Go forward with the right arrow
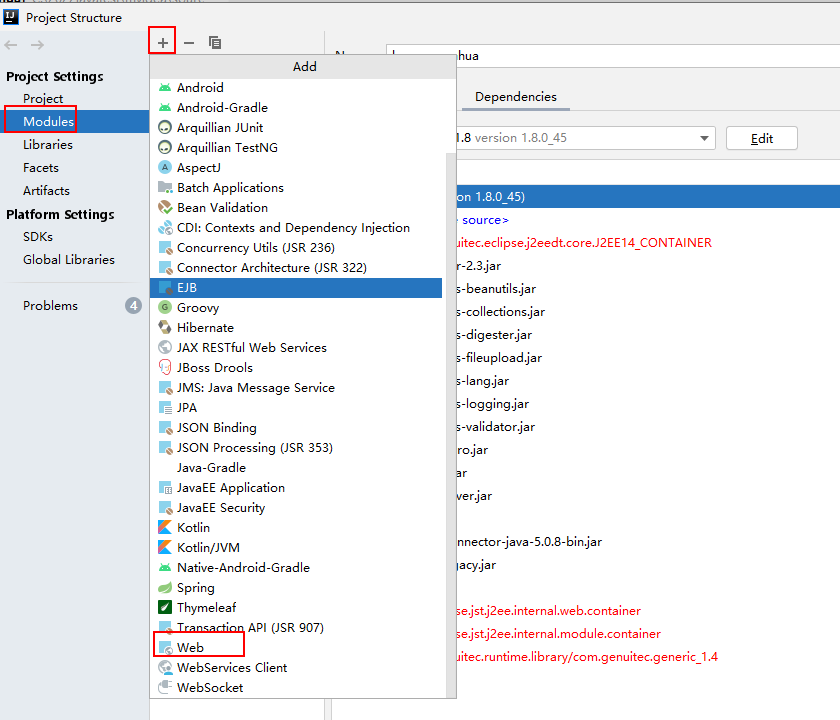This screenshot has width=840, height=720. (38, 45)
